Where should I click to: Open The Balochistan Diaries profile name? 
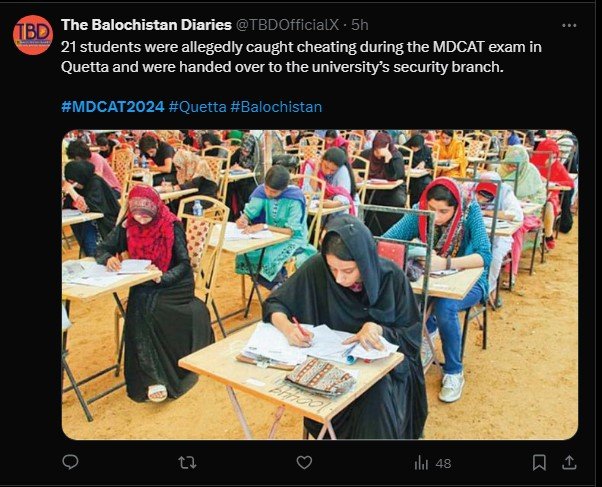146,25
